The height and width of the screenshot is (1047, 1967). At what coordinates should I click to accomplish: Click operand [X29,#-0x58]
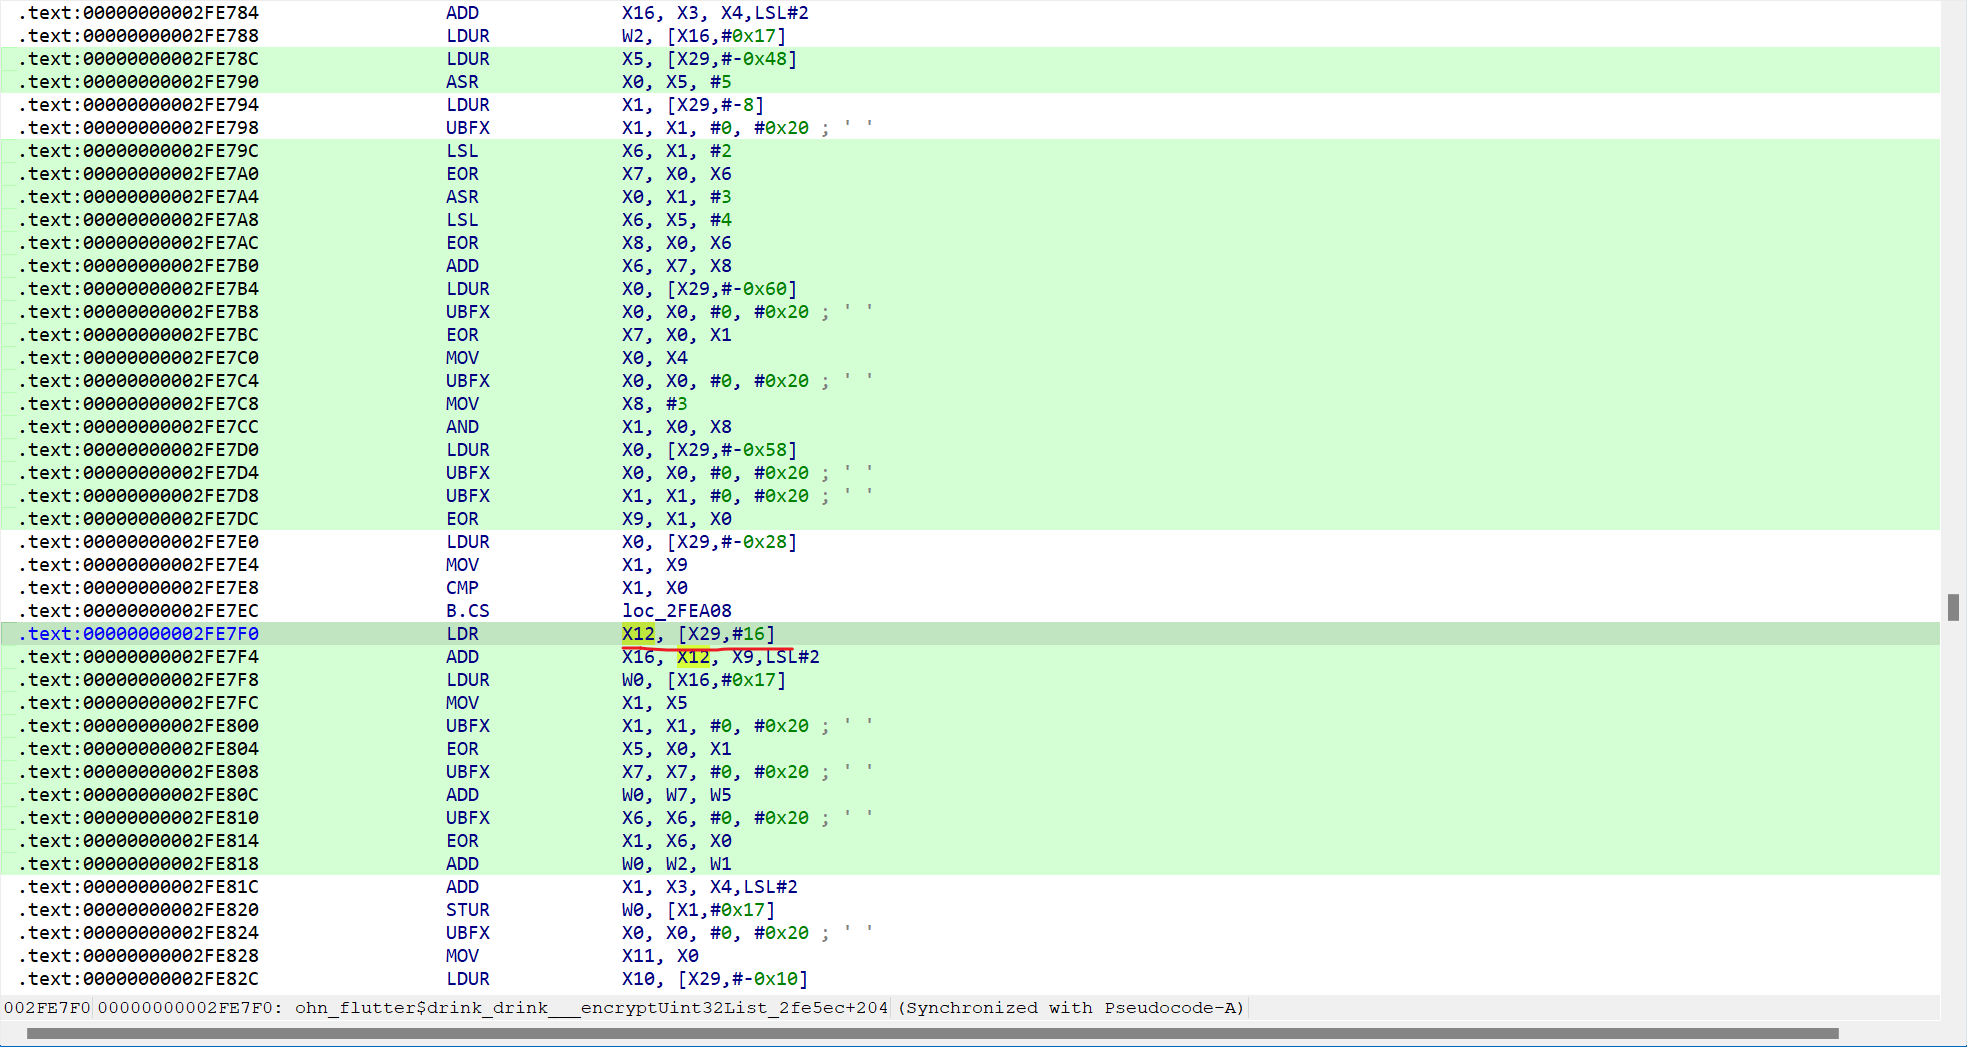point(732,450)
